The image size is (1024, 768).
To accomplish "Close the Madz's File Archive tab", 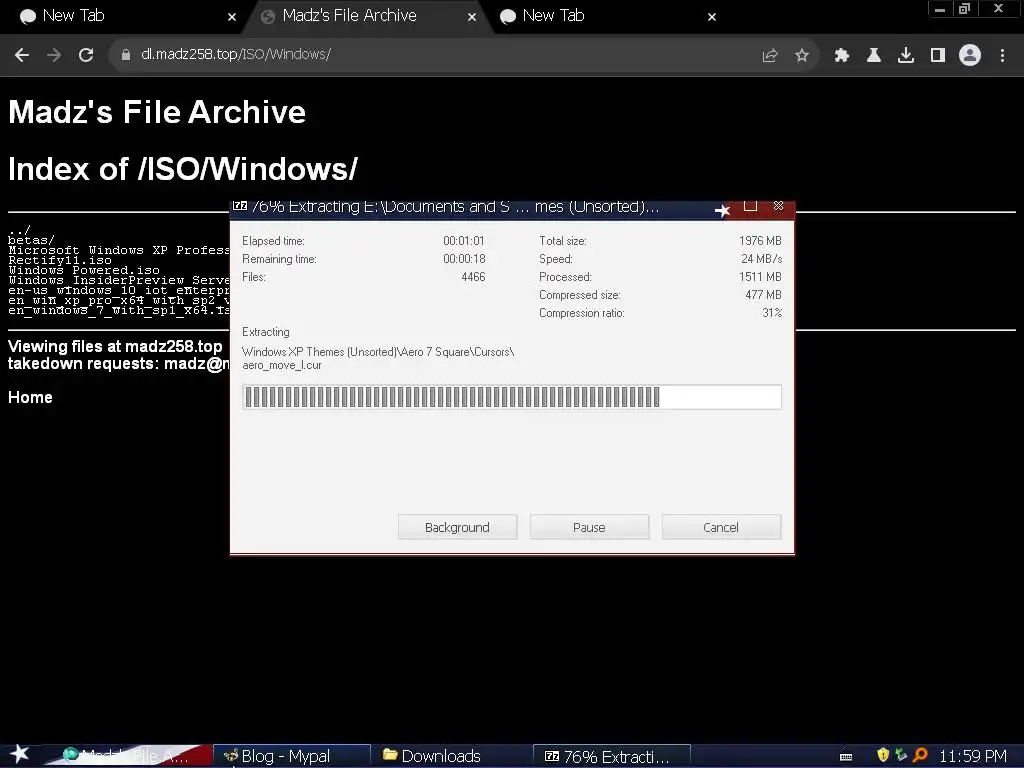I will click(472, 17).
